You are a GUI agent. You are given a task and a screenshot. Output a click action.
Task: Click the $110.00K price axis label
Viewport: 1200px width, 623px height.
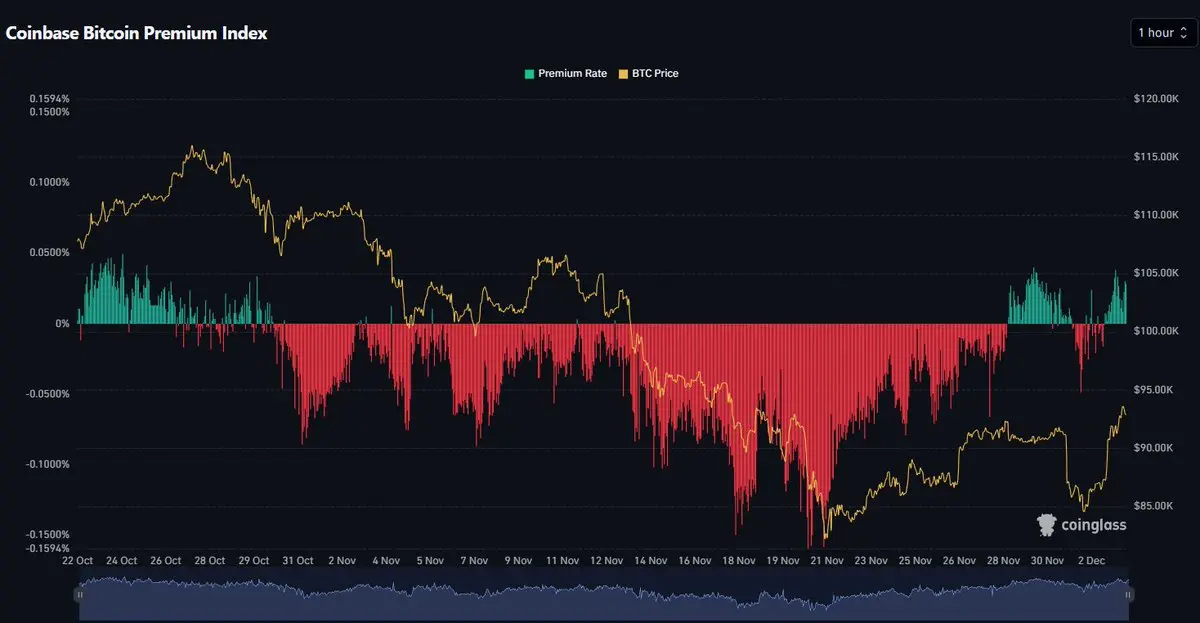point(1158,215)
